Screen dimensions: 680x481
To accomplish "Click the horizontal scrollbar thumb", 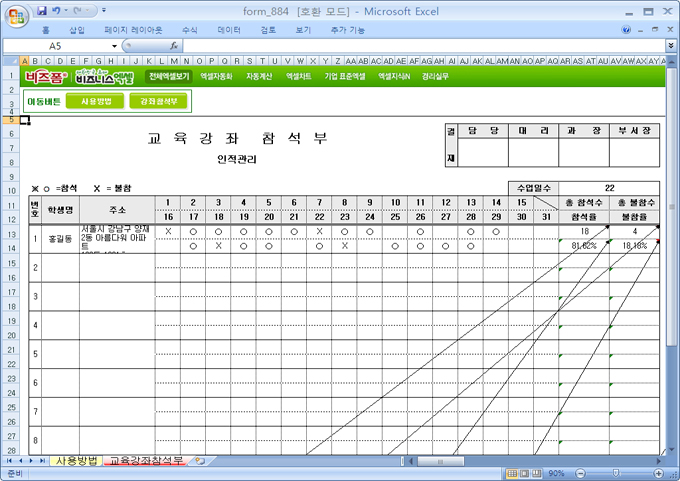I will (438, 461).
